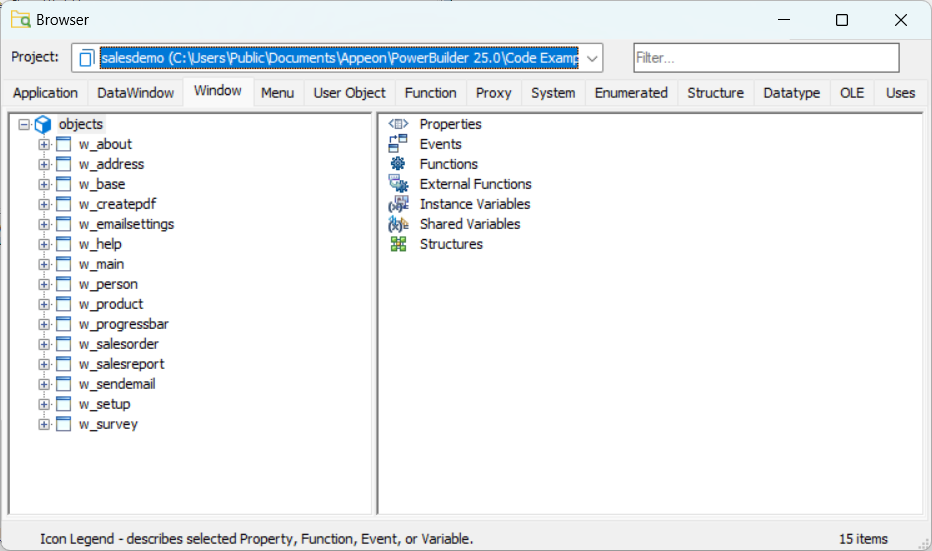Click the Properties icon in right pane
This screenshot has height=551, width=932.
pos(398,124)
